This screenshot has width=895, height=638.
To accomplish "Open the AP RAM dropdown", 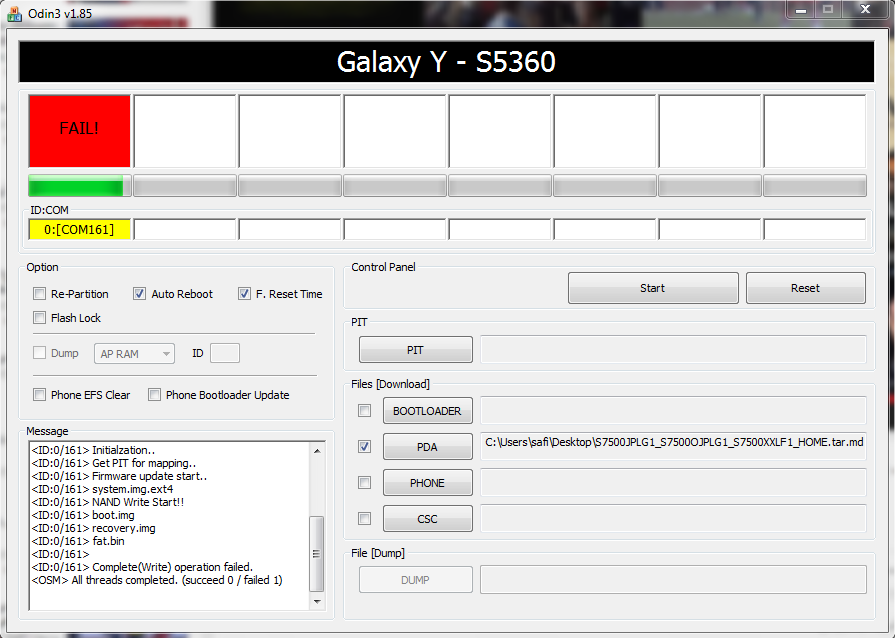I will point(134,354).
